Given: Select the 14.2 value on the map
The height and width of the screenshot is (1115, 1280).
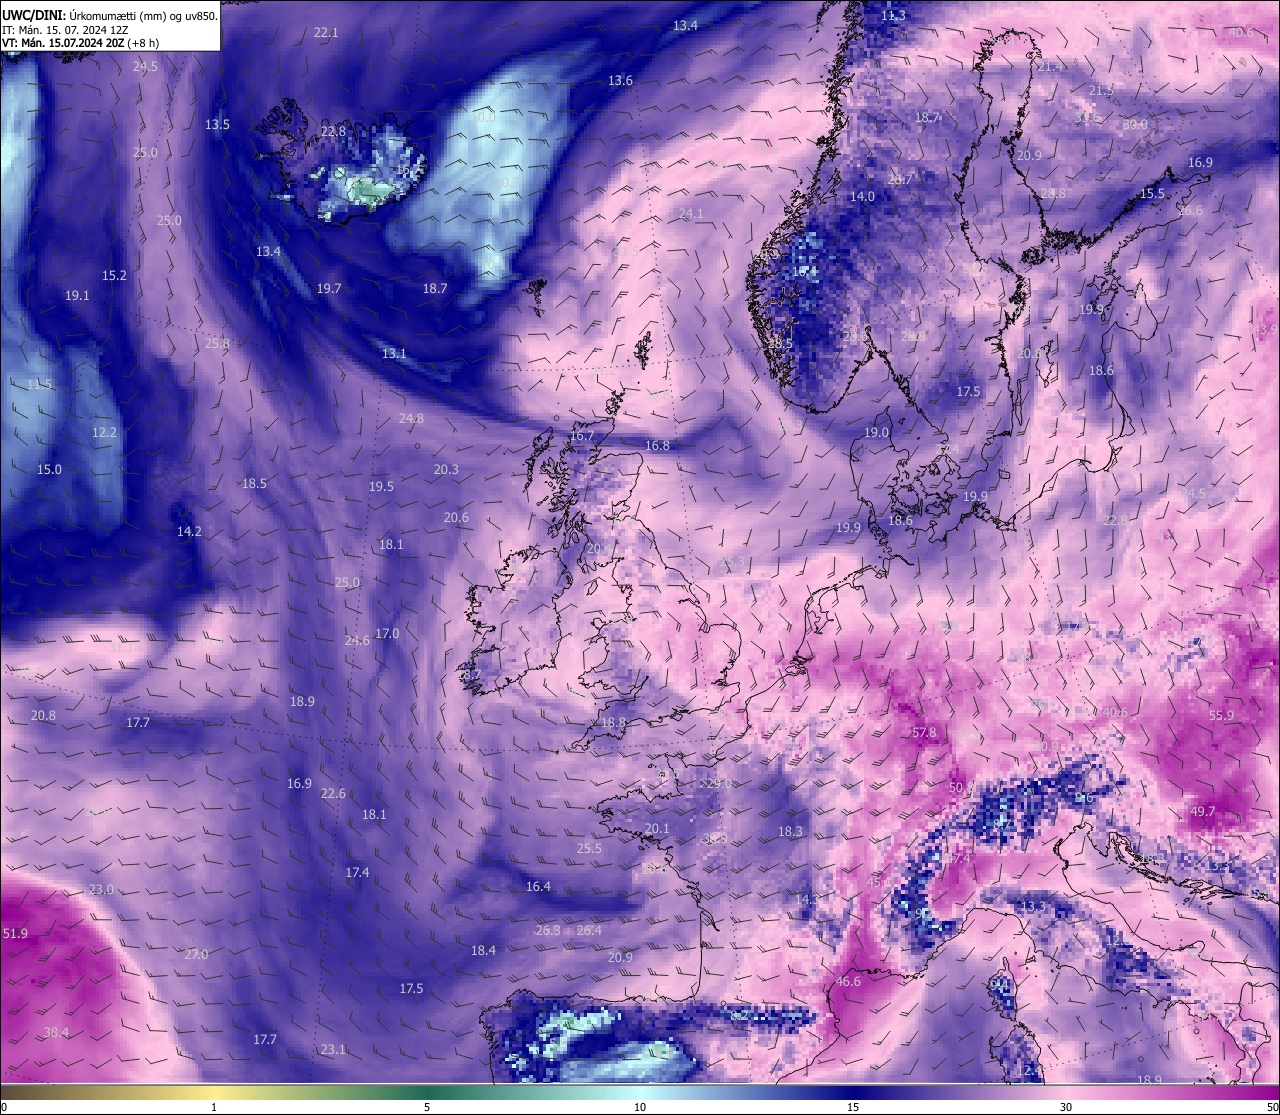Looking at the screenshot, I should click(x=189, y=531).
